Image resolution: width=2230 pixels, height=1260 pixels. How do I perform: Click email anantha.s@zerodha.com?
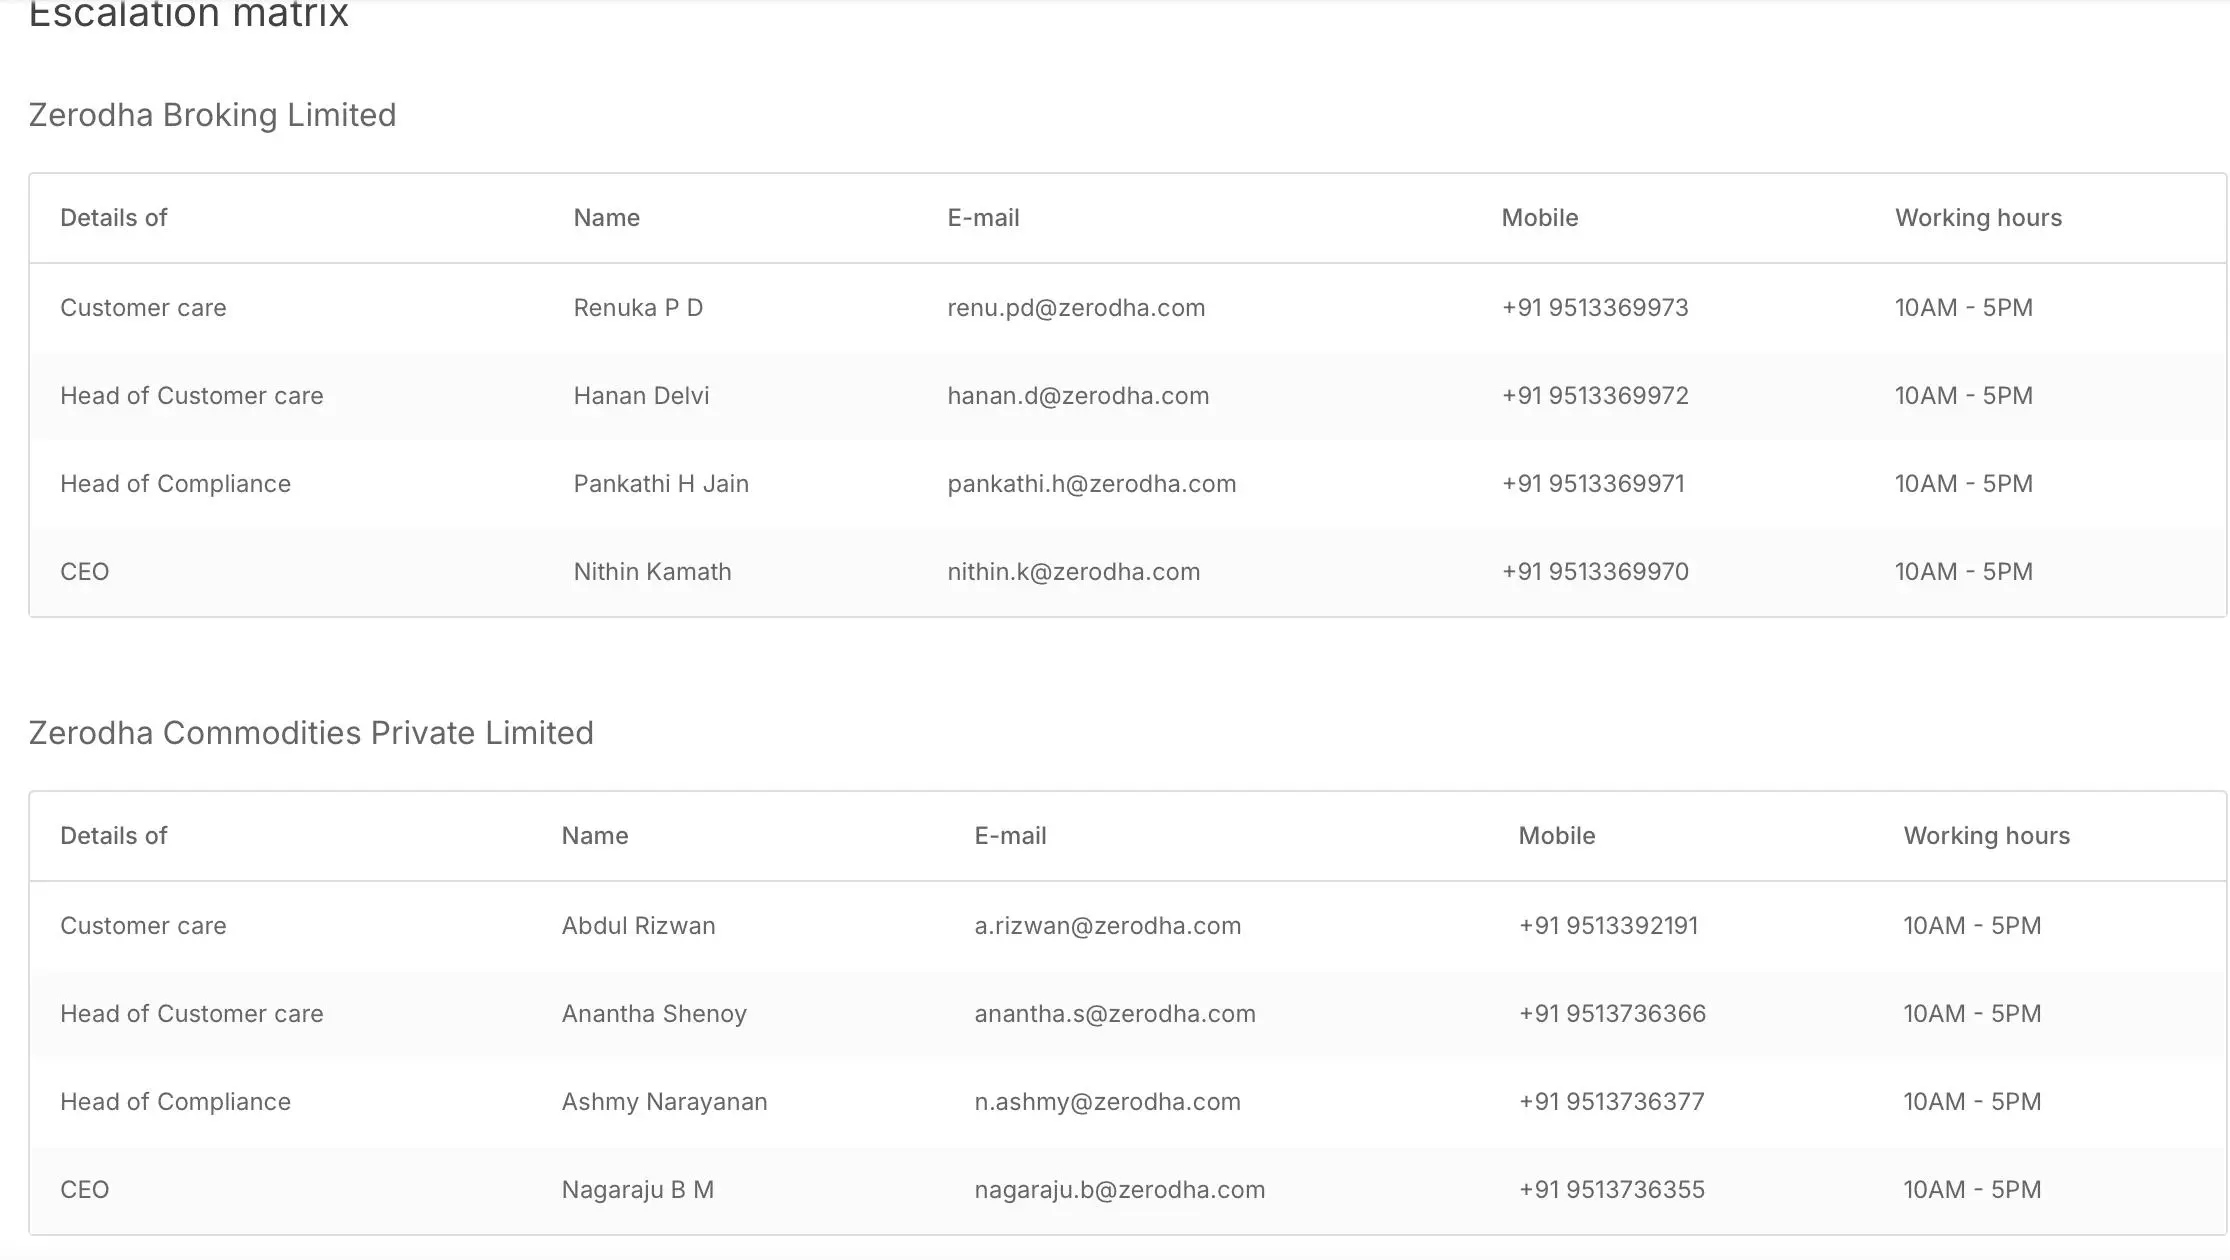pos(1115,1014)
